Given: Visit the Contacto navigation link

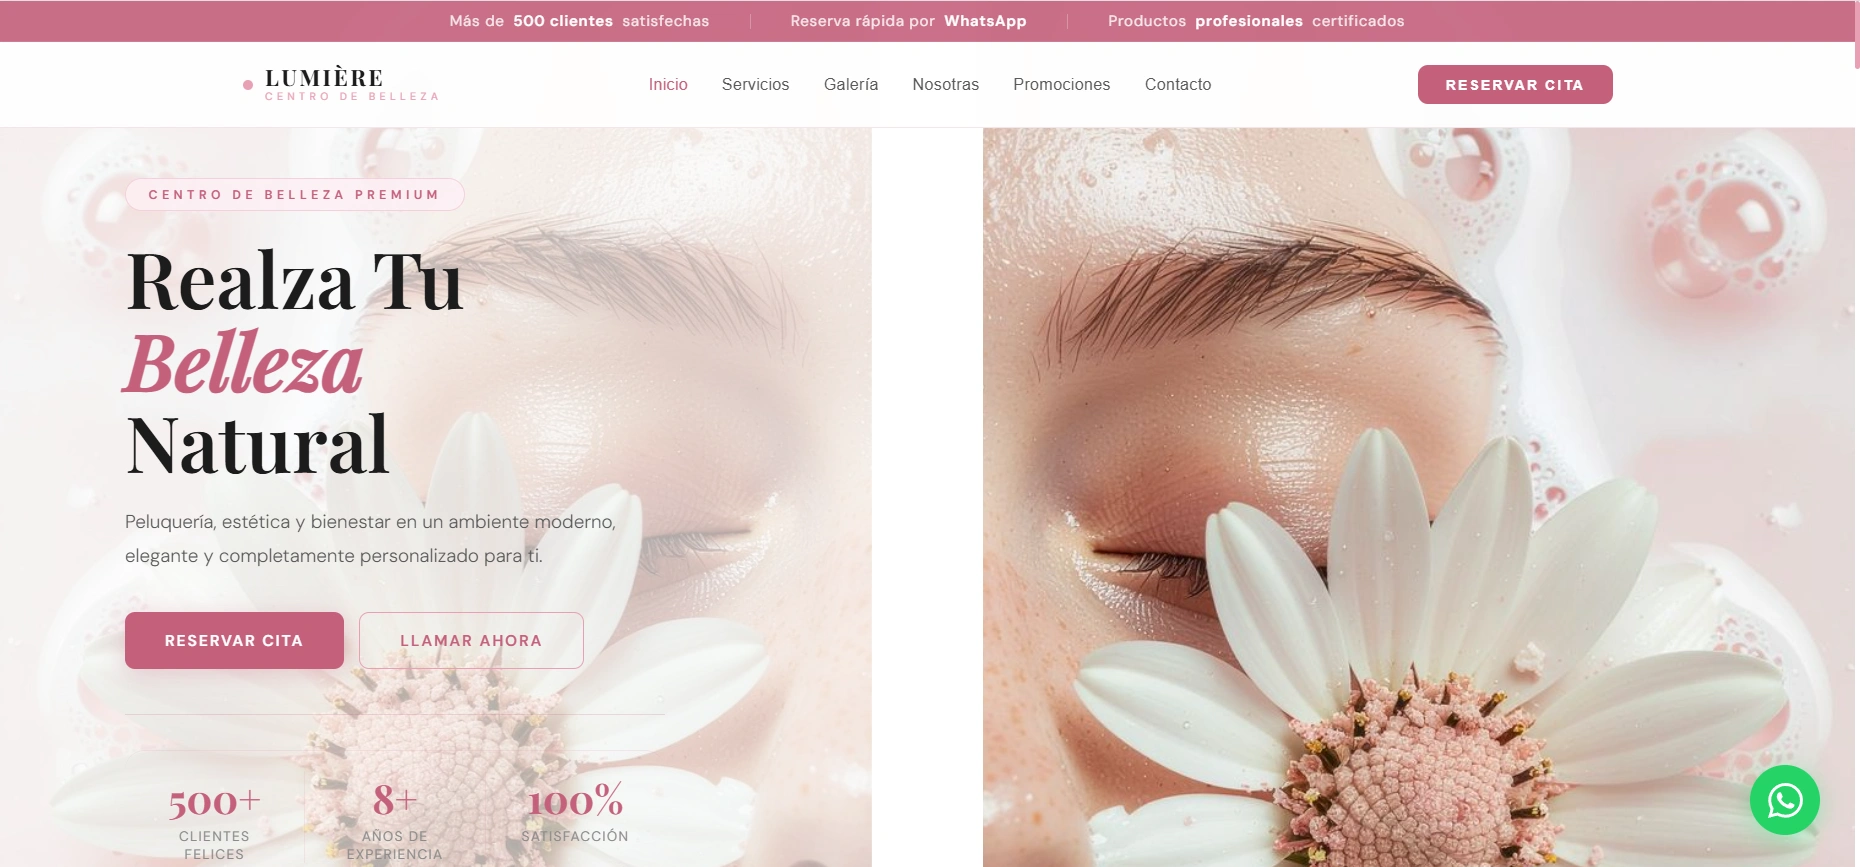Looking at the screenshot, I should [x=1178, y=85].
